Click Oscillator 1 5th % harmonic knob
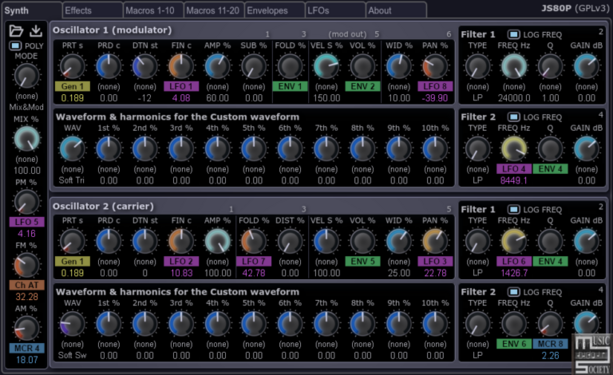613x375 pixels. pos(253,149)
